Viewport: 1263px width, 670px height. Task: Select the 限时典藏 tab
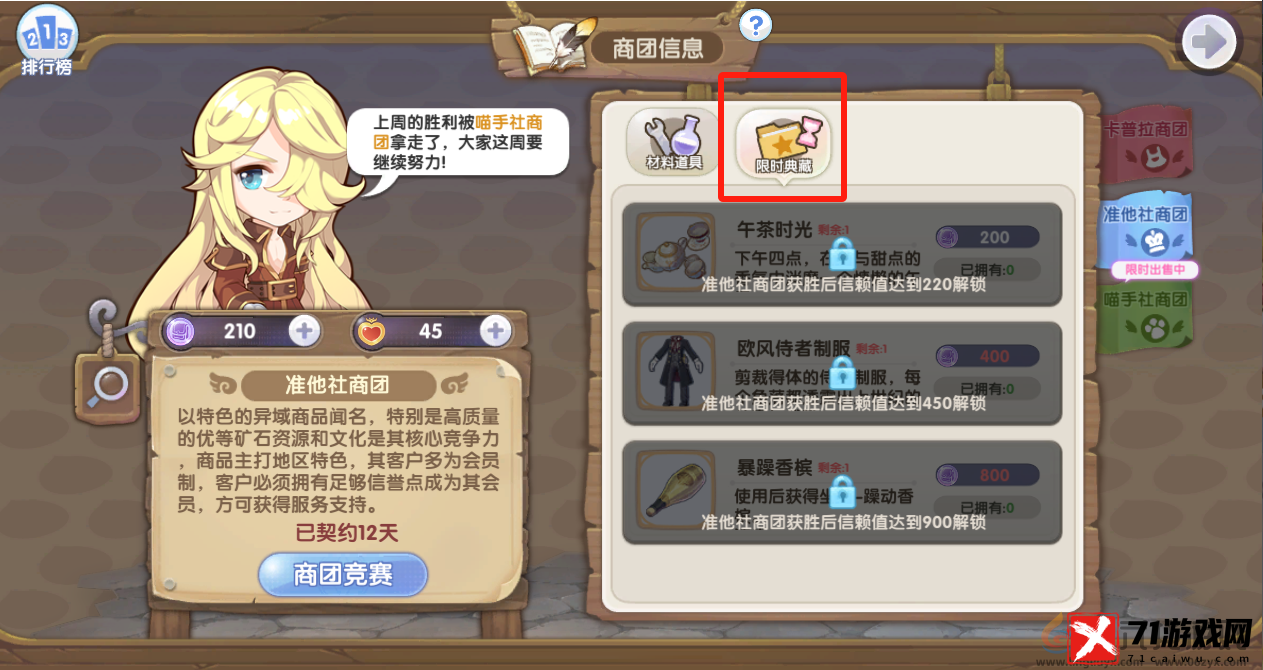click(x=783, y=144)
